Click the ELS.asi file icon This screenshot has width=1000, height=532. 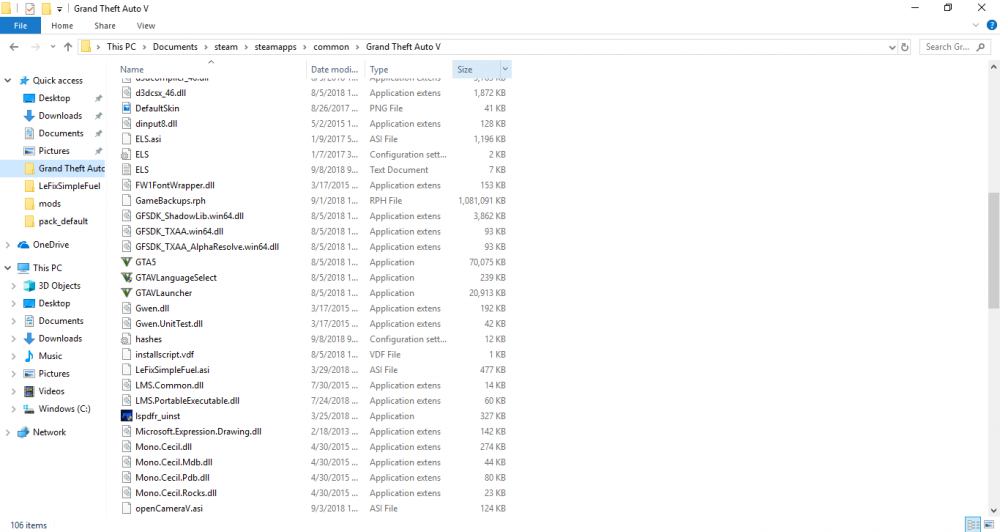[x=126, y=139]
